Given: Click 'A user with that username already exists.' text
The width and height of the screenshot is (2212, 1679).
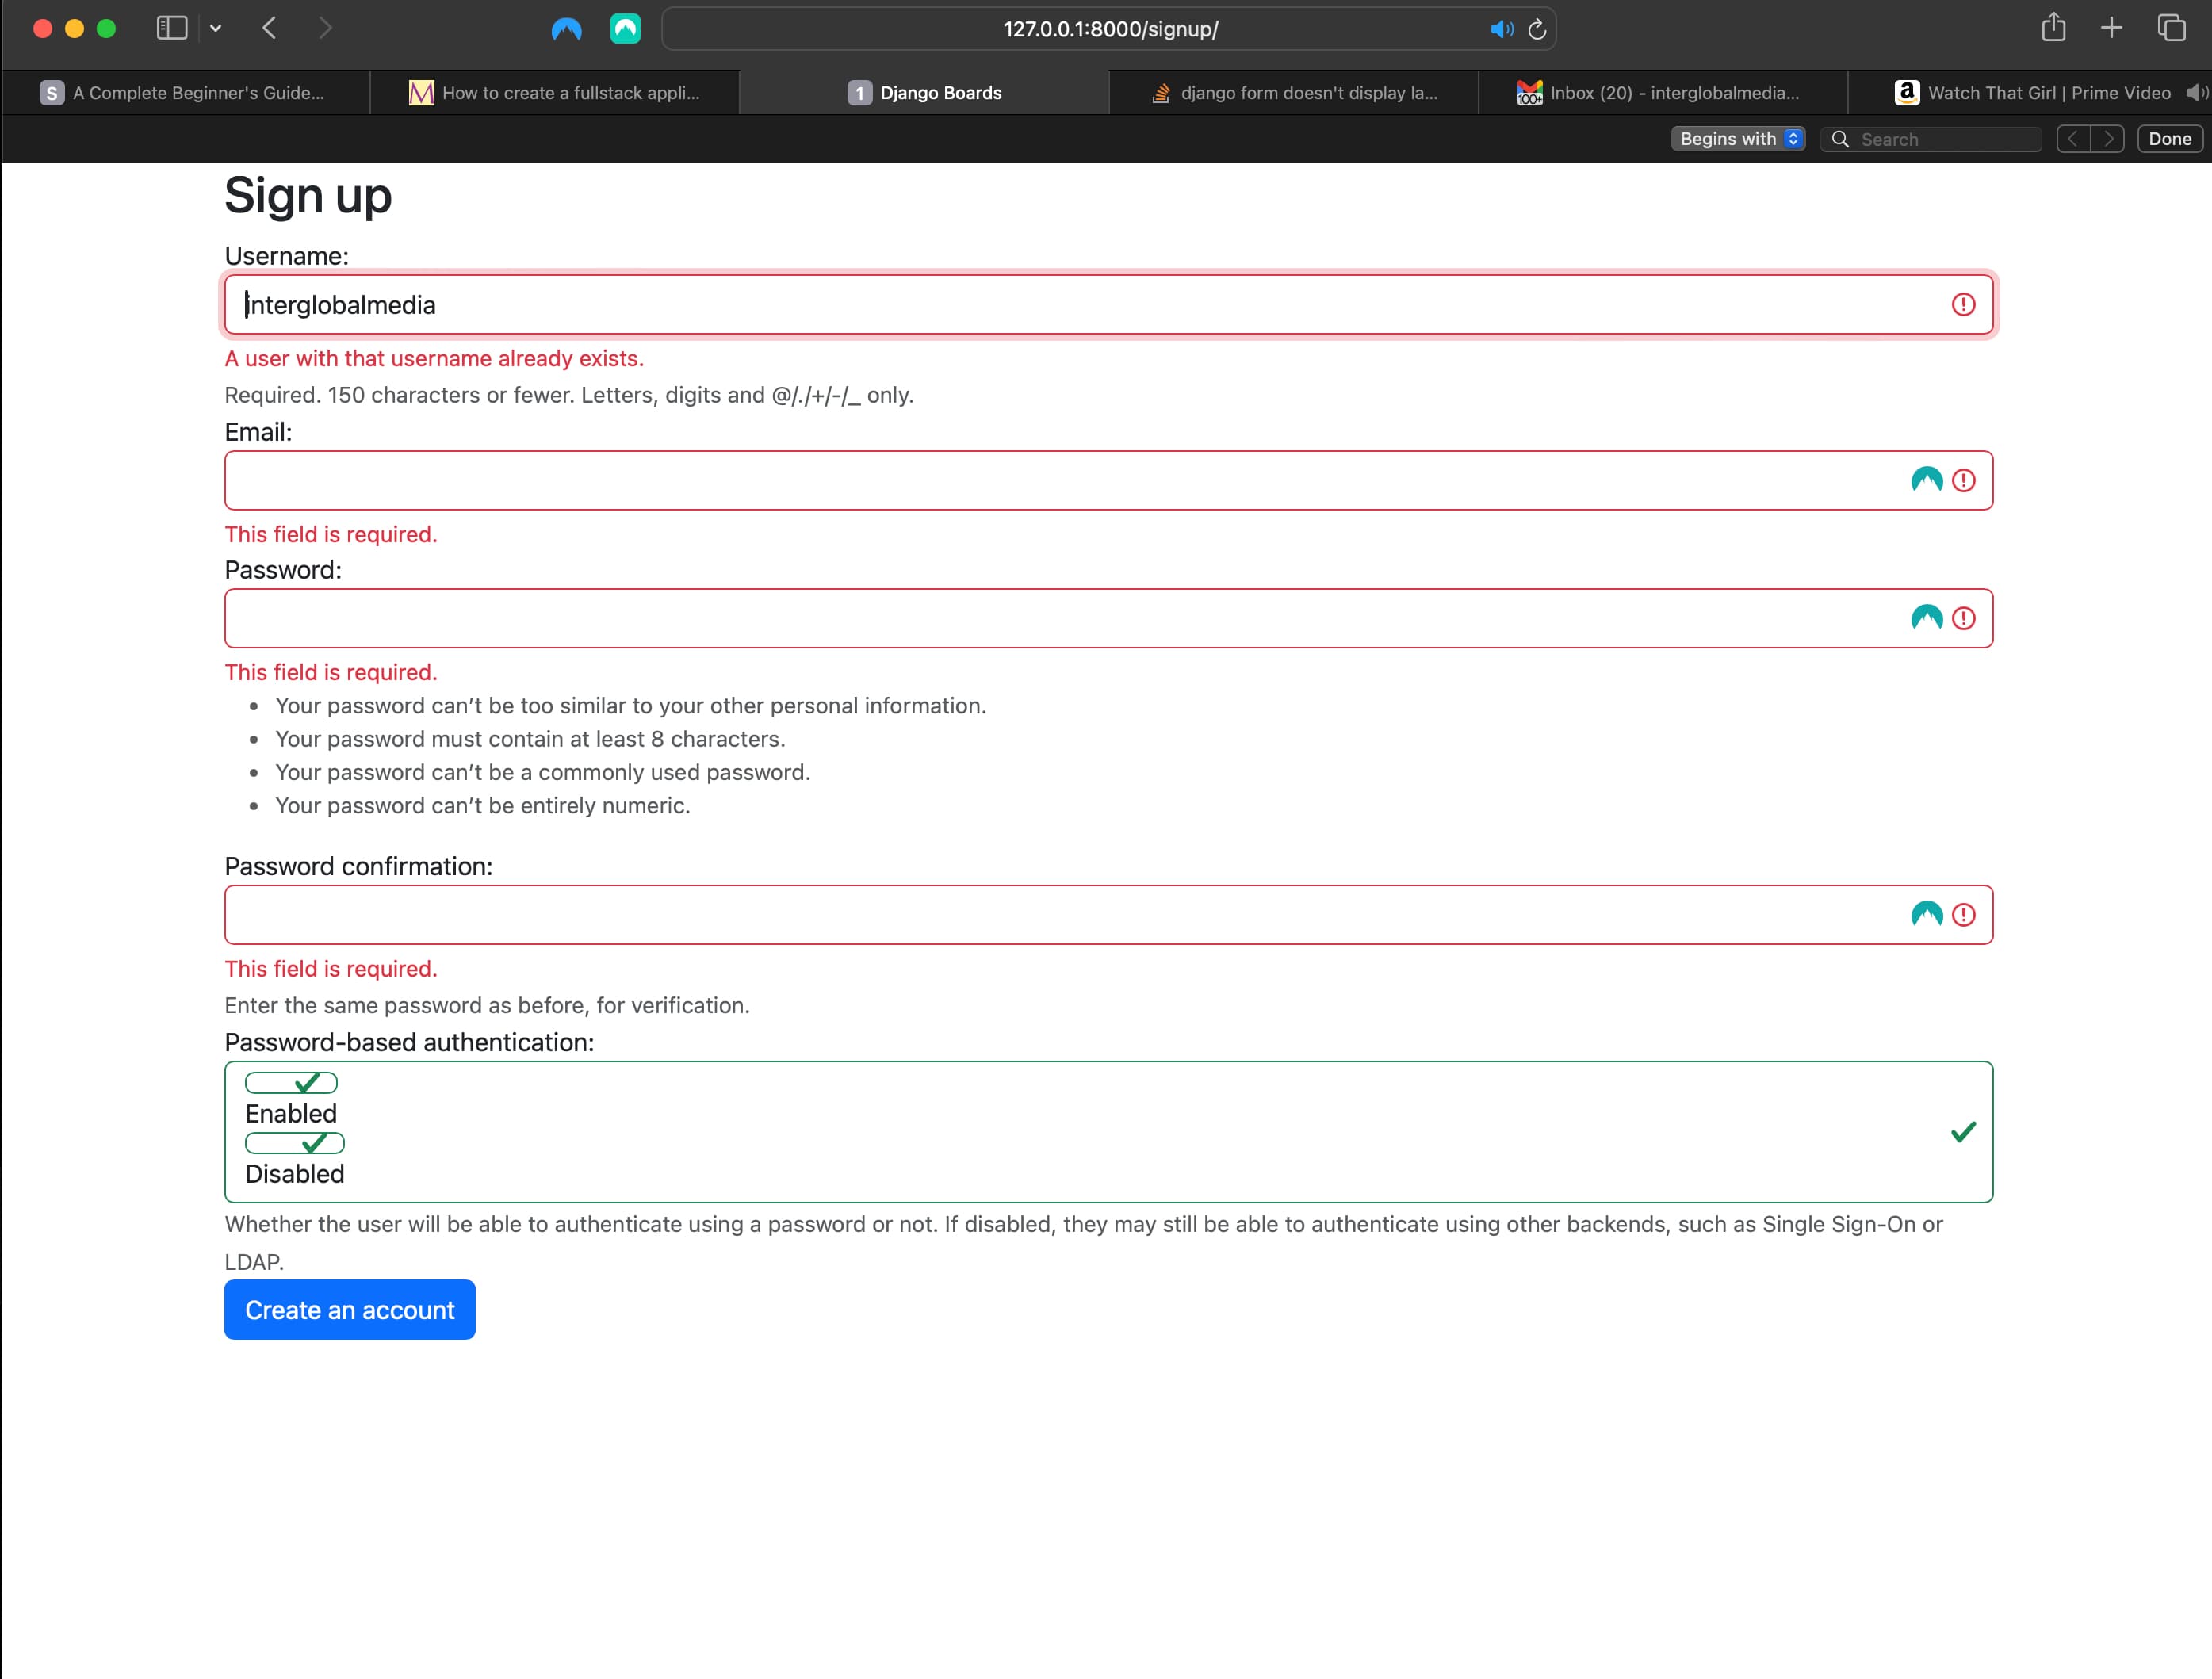Looking at the screenshot, I should click(434, 359).
